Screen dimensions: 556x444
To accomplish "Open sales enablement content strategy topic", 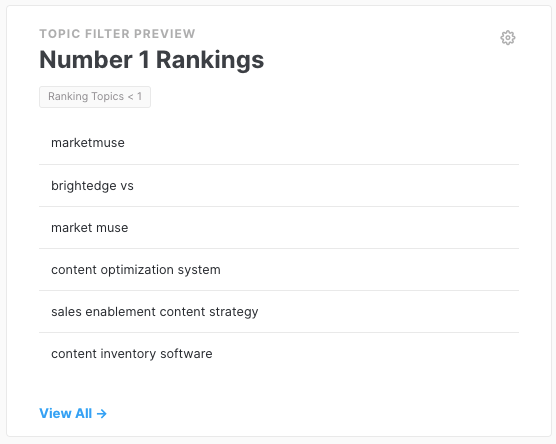I will point(279,312).
